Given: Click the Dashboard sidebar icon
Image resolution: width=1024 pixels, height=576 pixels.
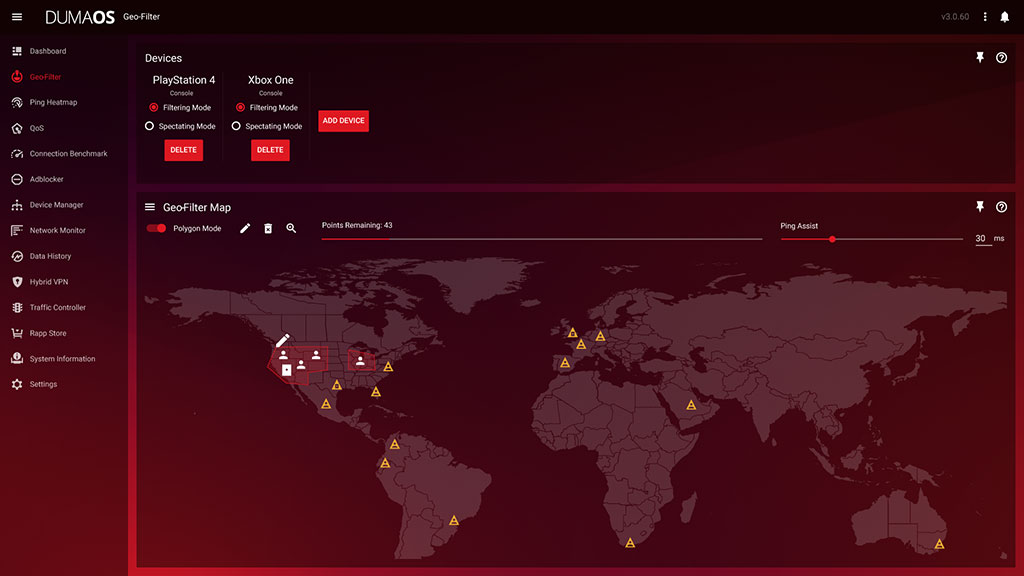Looking at the screenshot, I should [17, 51].
